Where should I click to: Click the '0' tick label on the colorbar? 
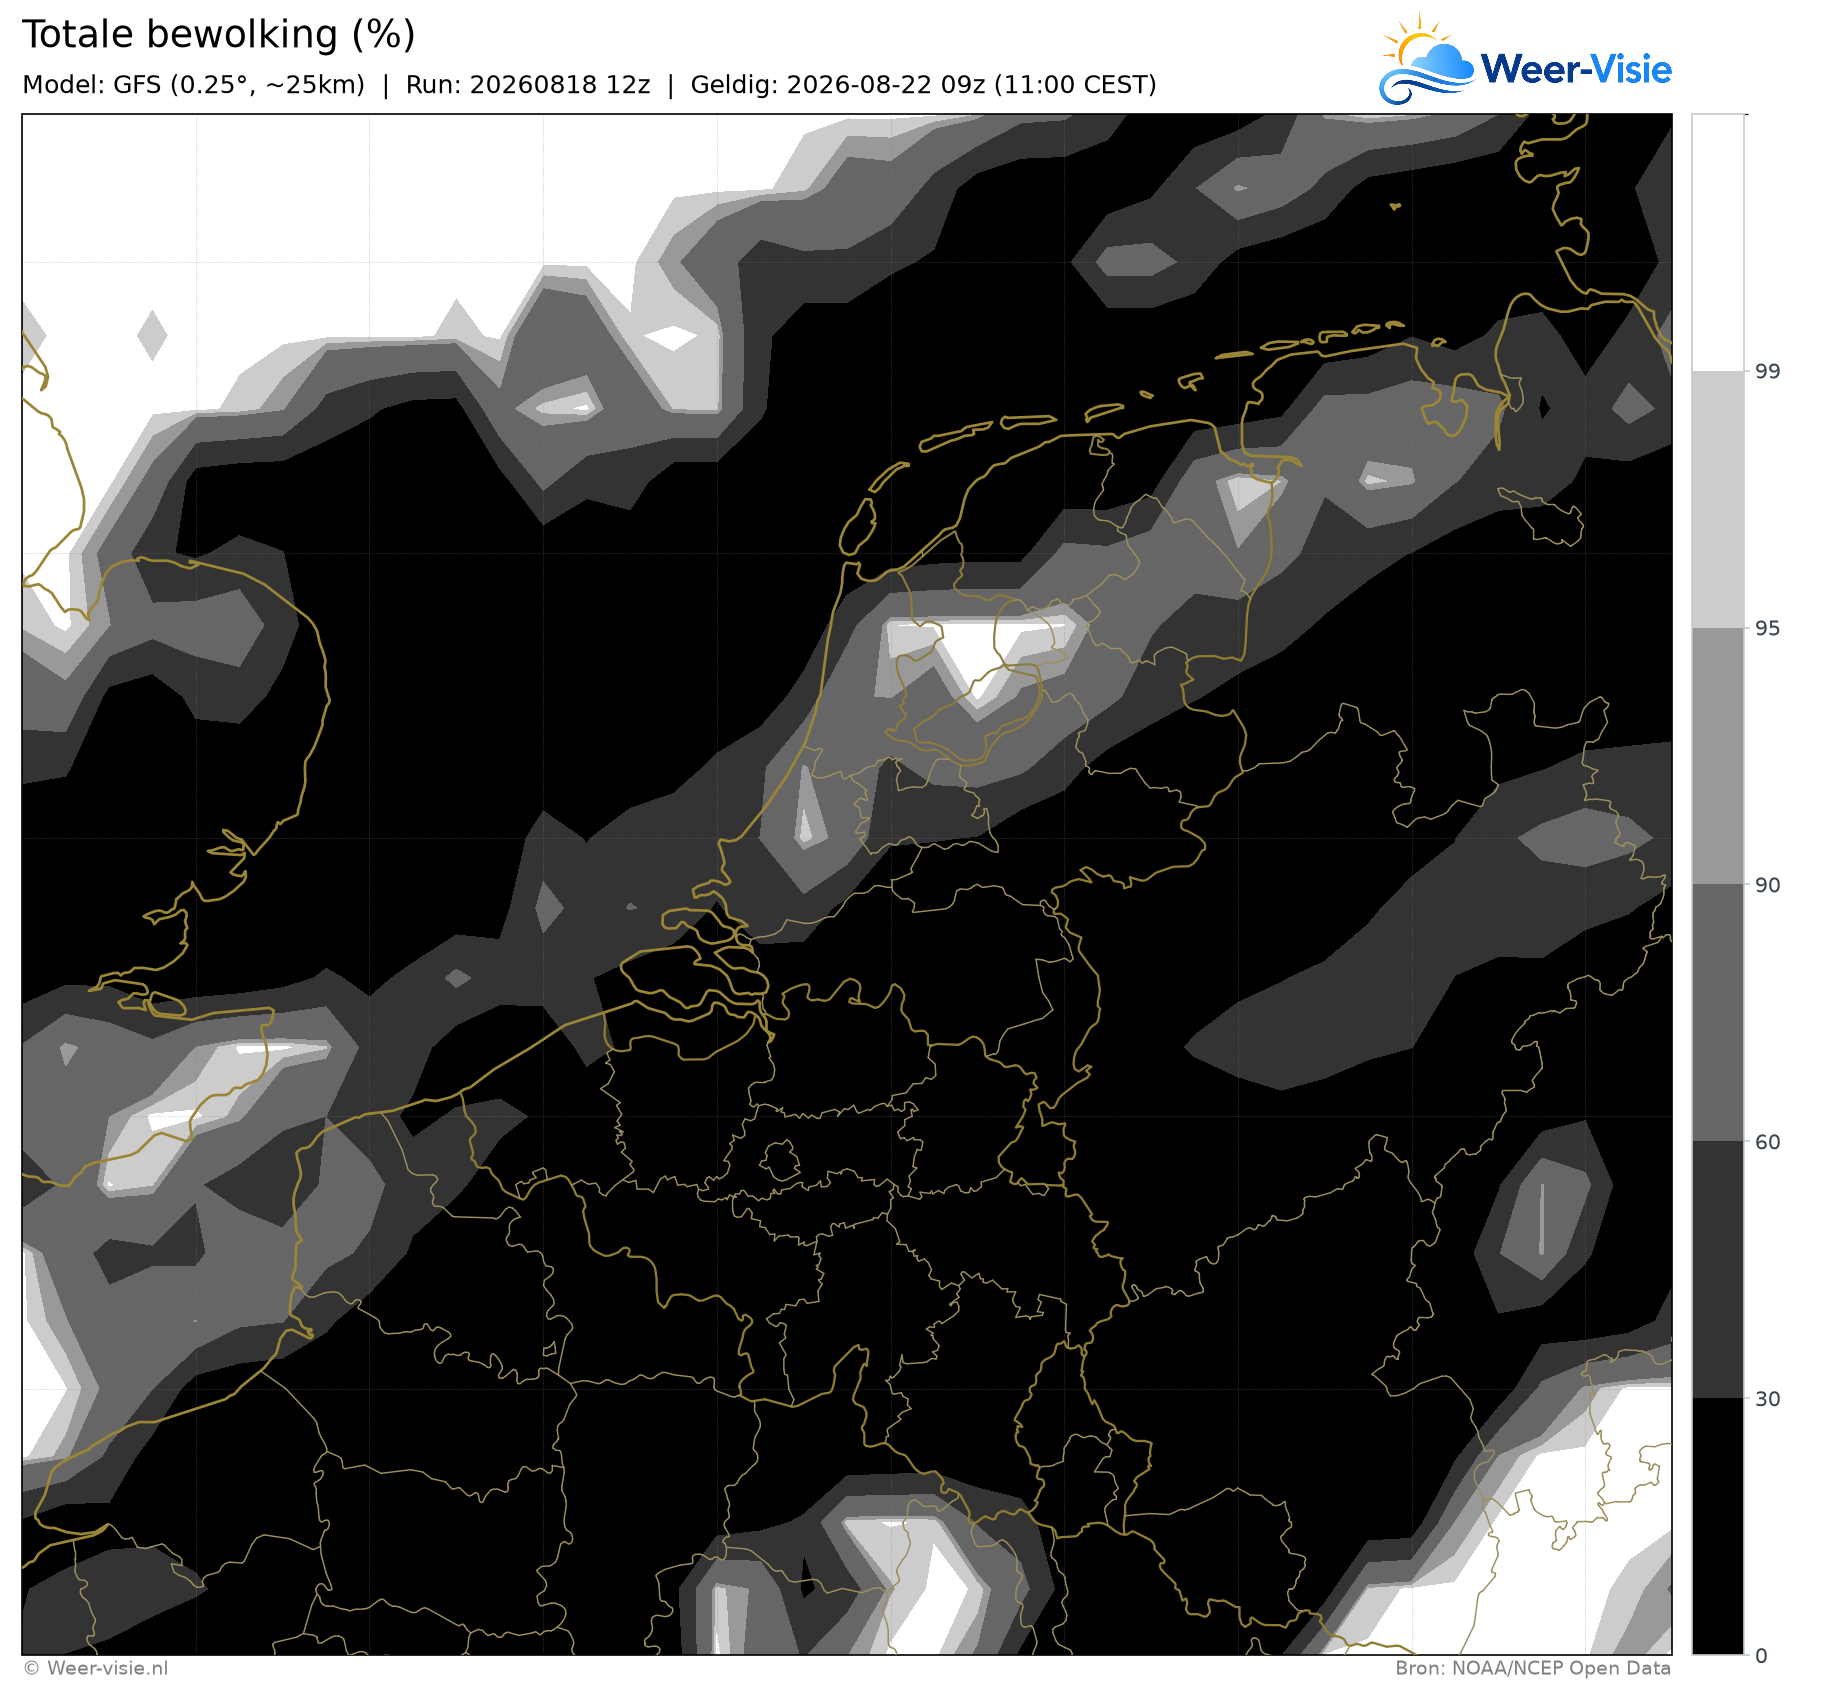click(1762, 1656)
